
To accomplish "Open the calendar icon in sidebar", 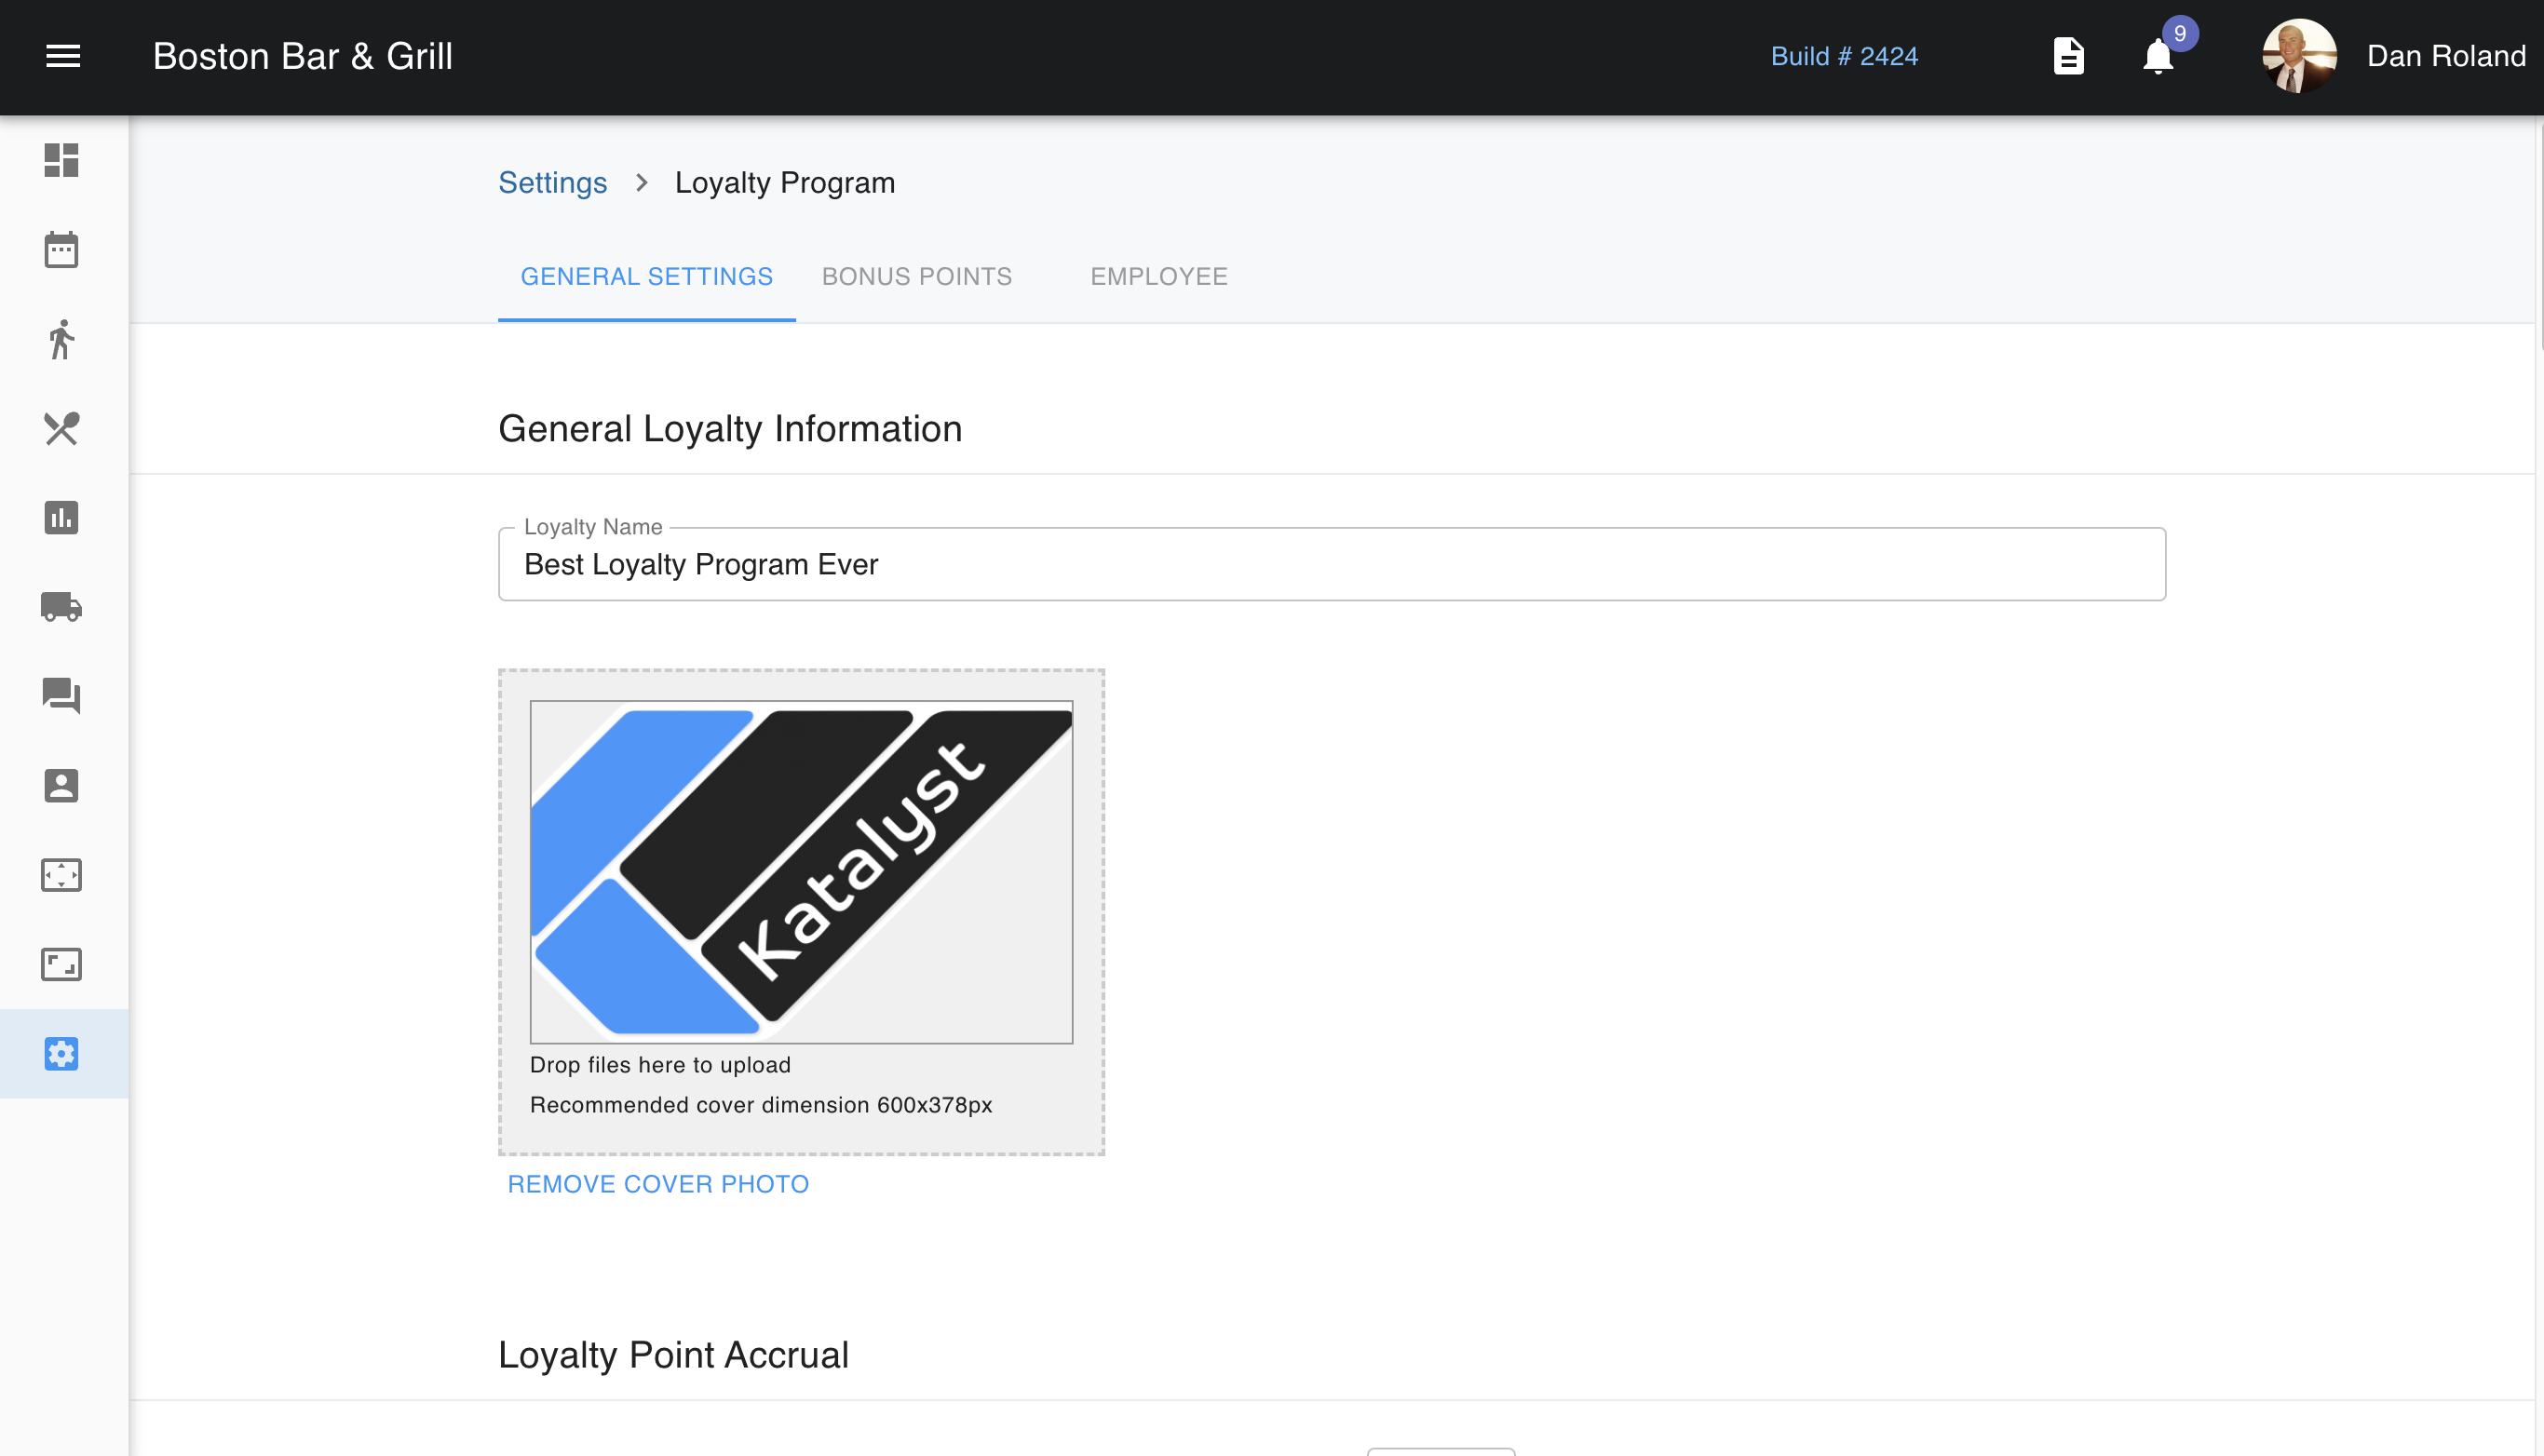I will pos(61,250).
